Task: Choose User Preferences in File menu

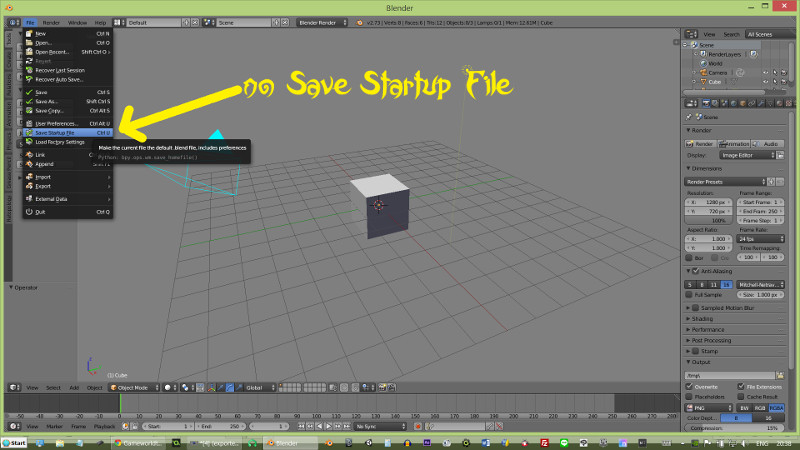Action: click(68, 123)
